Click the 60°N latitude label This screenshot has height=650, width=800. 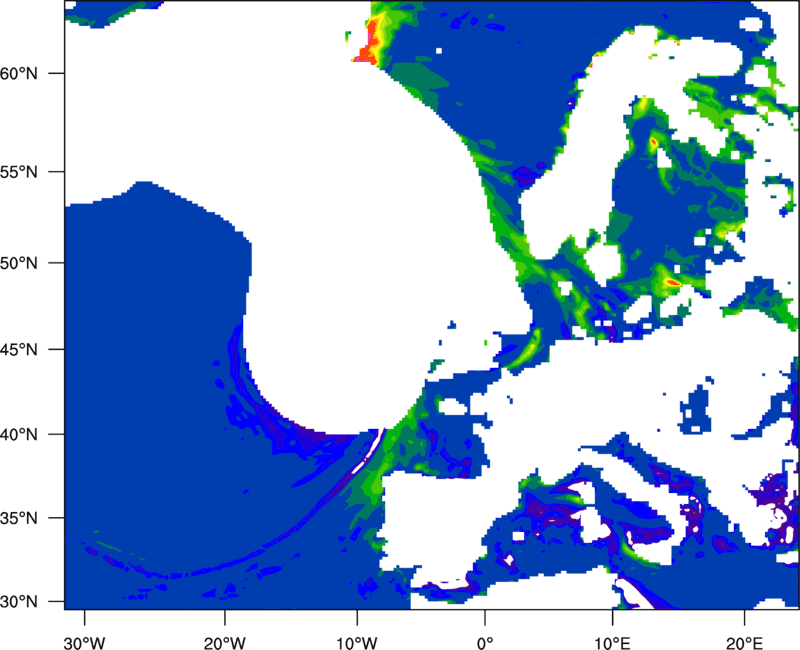[x=19, y=73]
